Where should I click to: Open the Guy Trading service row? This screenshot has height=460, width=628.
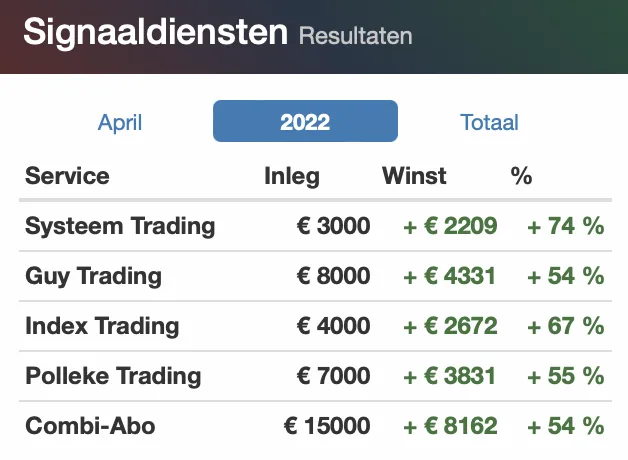tap(315, 276)
